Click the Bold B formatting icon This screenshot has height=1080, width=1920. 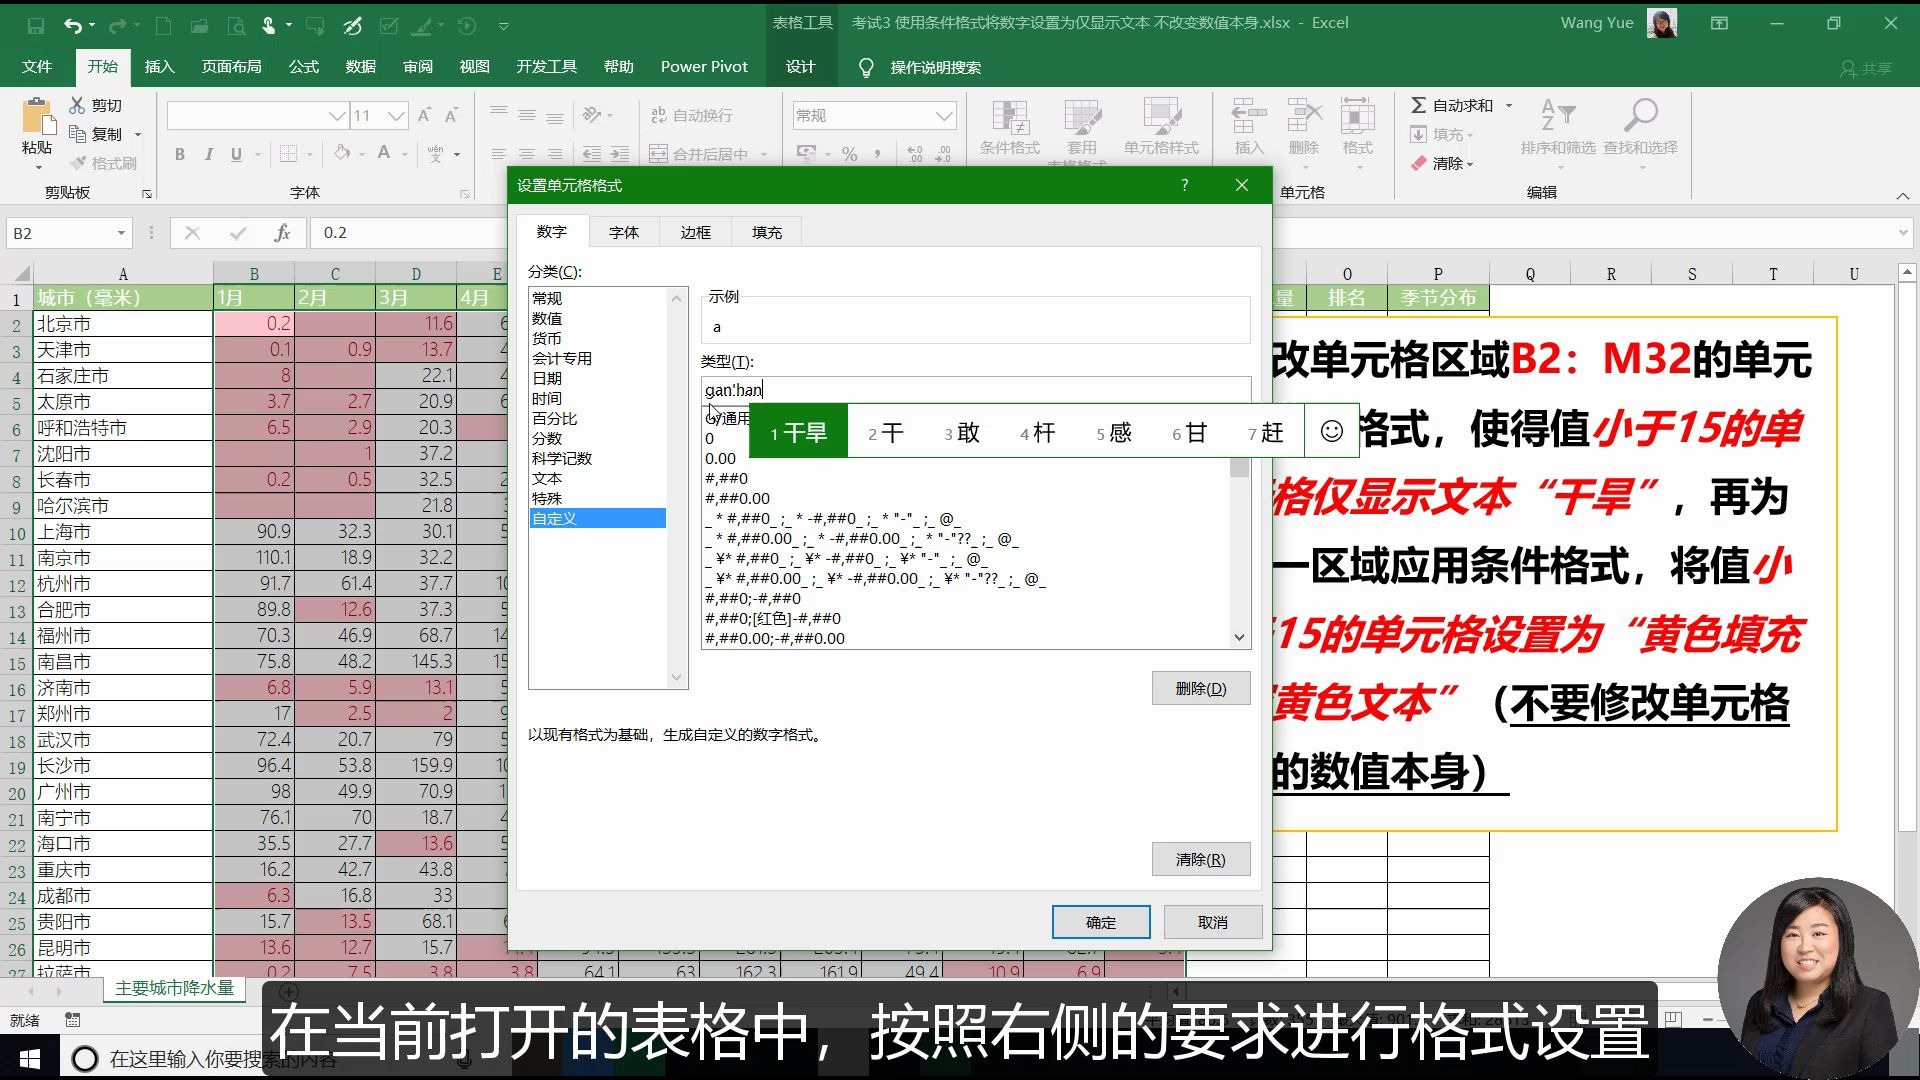tap(180, 154)
